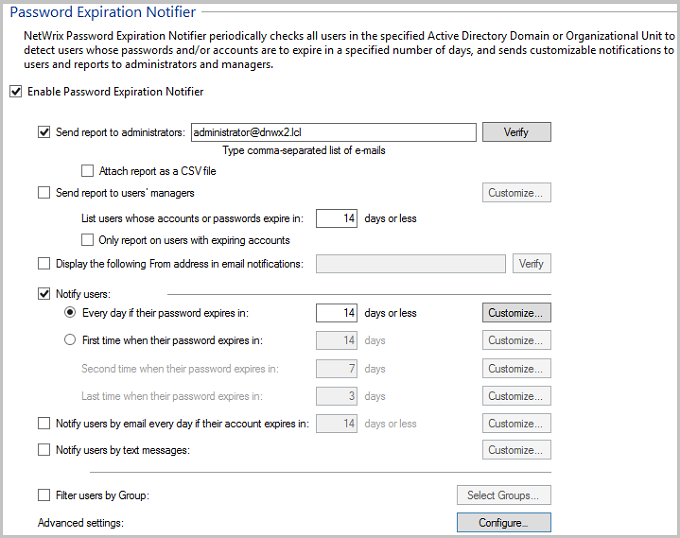This screenshot has height=538, width=680.
Task: Click First time password expires days field
Action: tap(337, 340)
